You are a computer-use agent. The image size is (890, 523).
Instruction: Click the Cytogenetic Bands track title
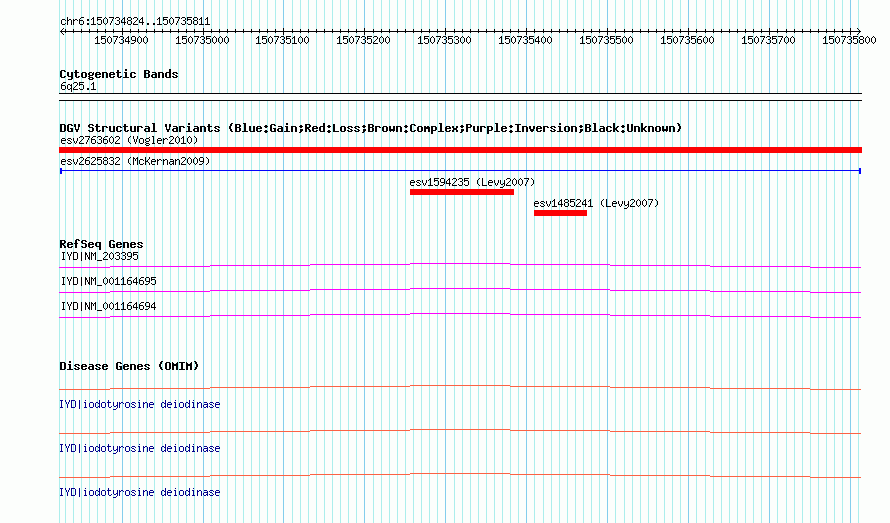pos(119,74)
